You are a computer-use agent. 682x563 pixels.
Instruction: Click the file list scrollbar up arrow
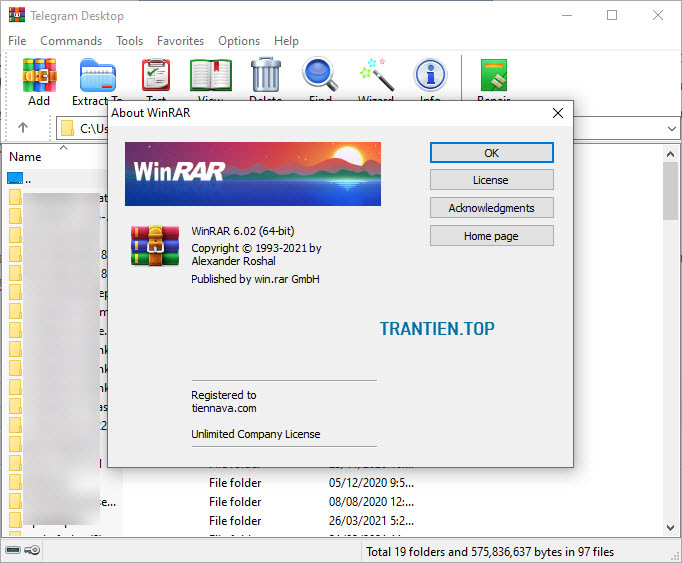coord(670,154)
